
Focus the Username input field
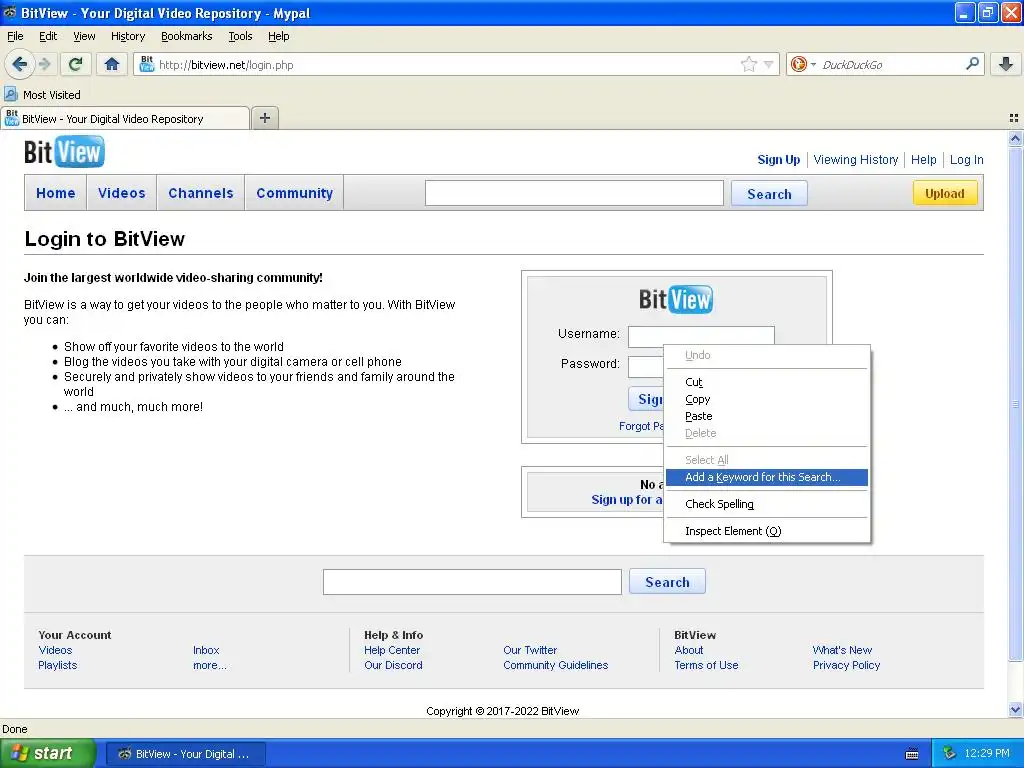coord(701,335)
